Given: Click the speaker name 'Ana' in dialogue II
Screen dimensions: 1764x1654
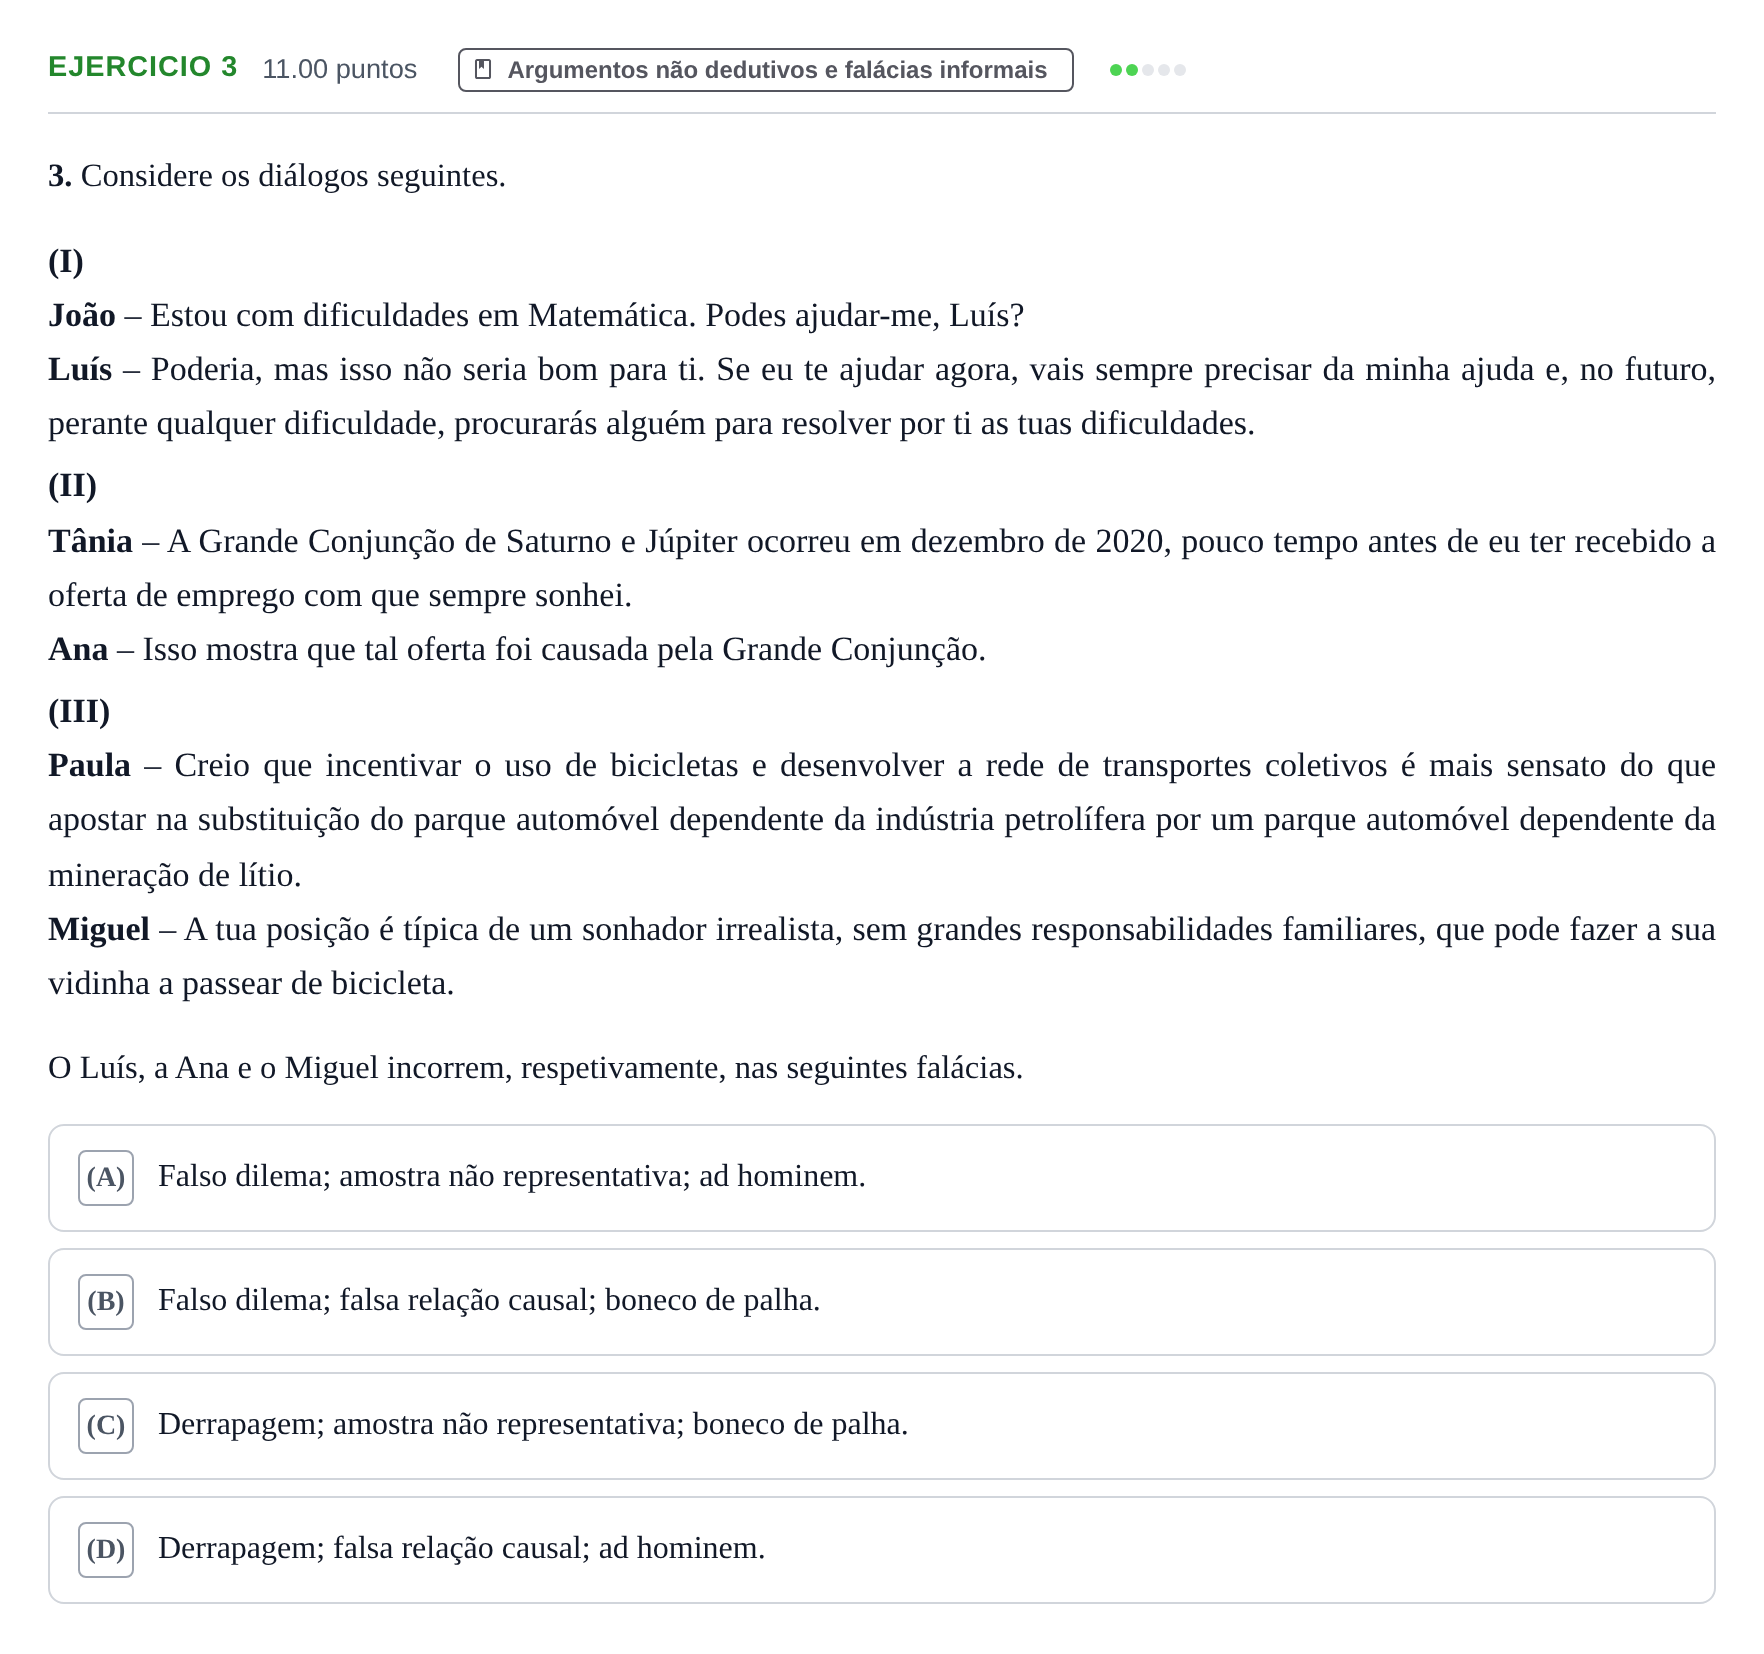Looking at the screenshot, I should (x=78, y=650).
